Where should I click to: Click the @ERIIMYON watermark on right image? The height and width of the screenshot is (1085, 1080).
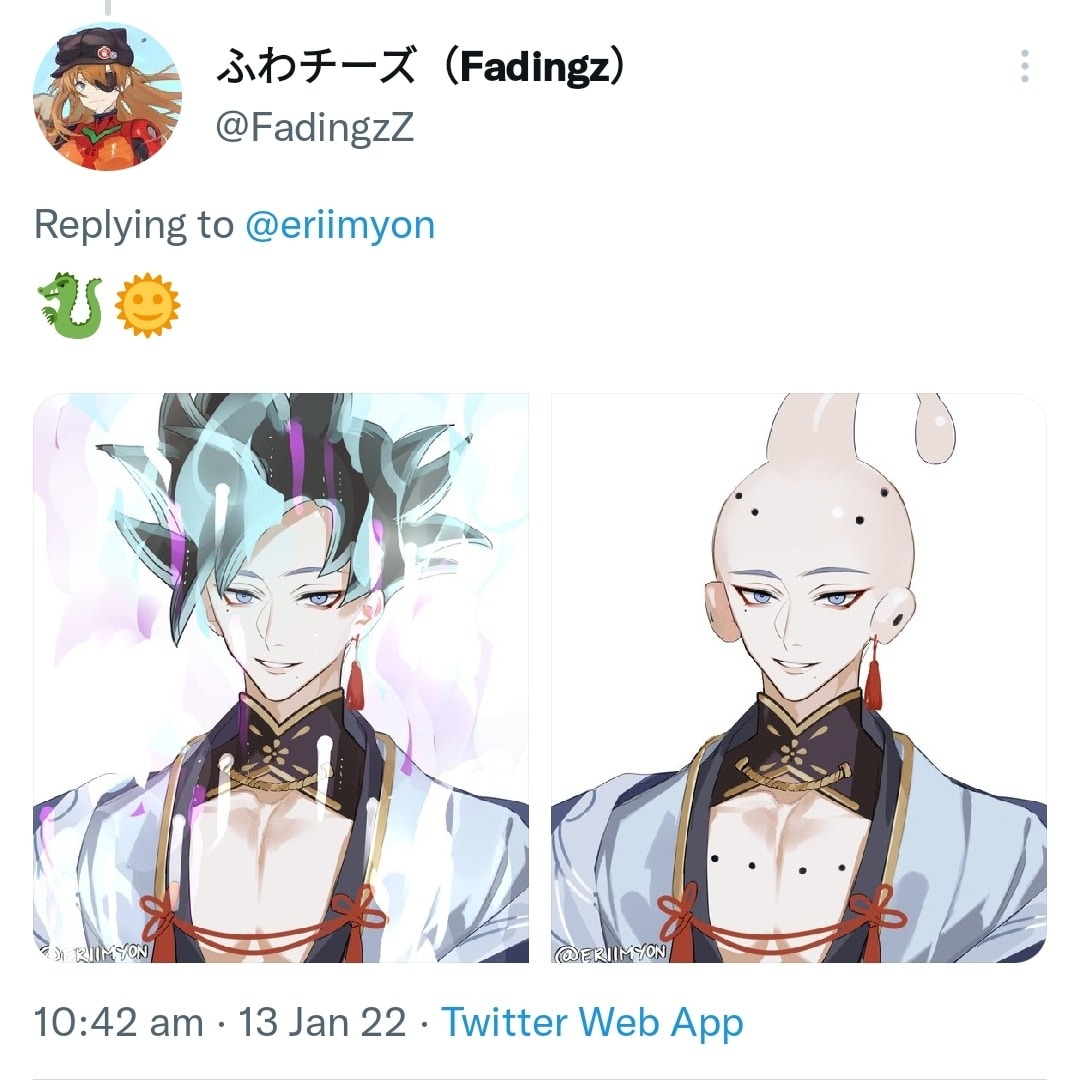click(610, 952)
